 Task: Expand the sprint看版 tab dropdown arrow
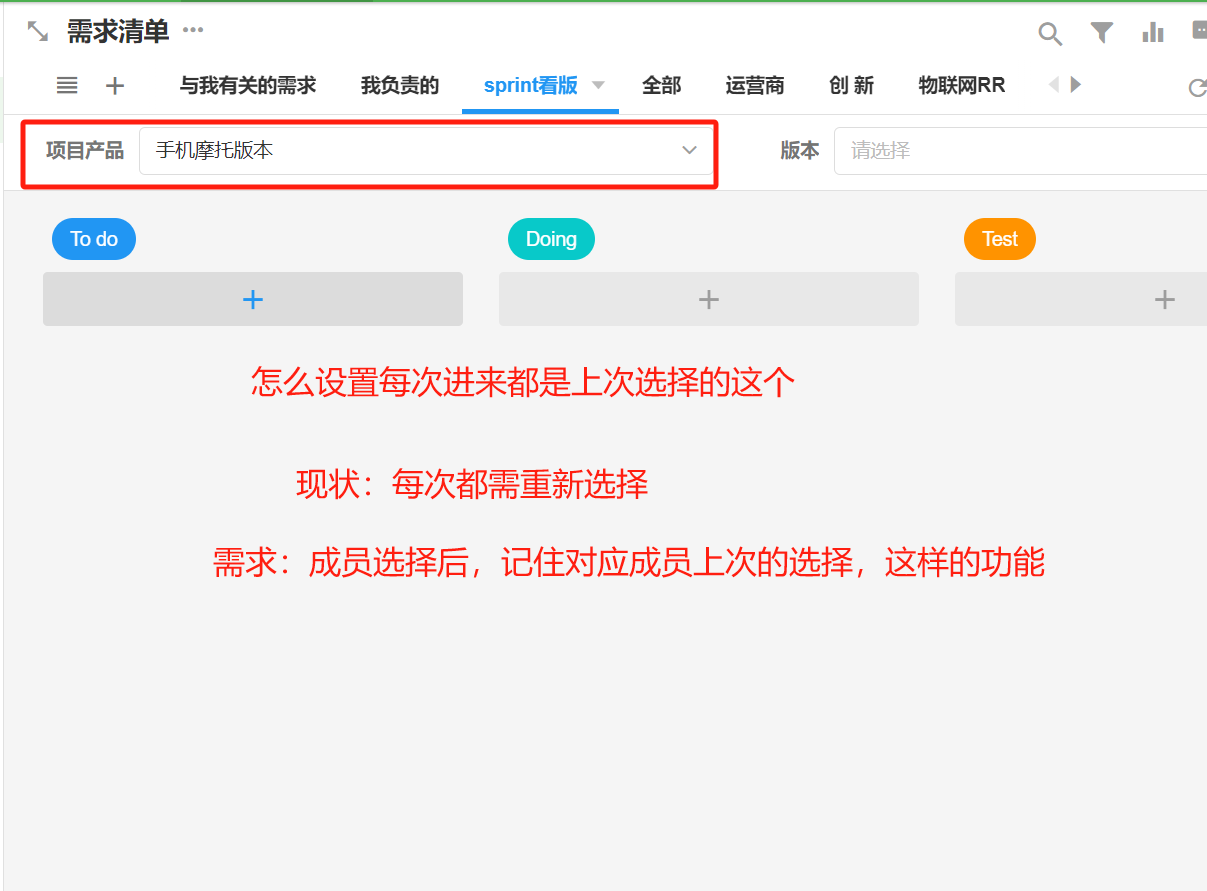[x=599, y=85]
